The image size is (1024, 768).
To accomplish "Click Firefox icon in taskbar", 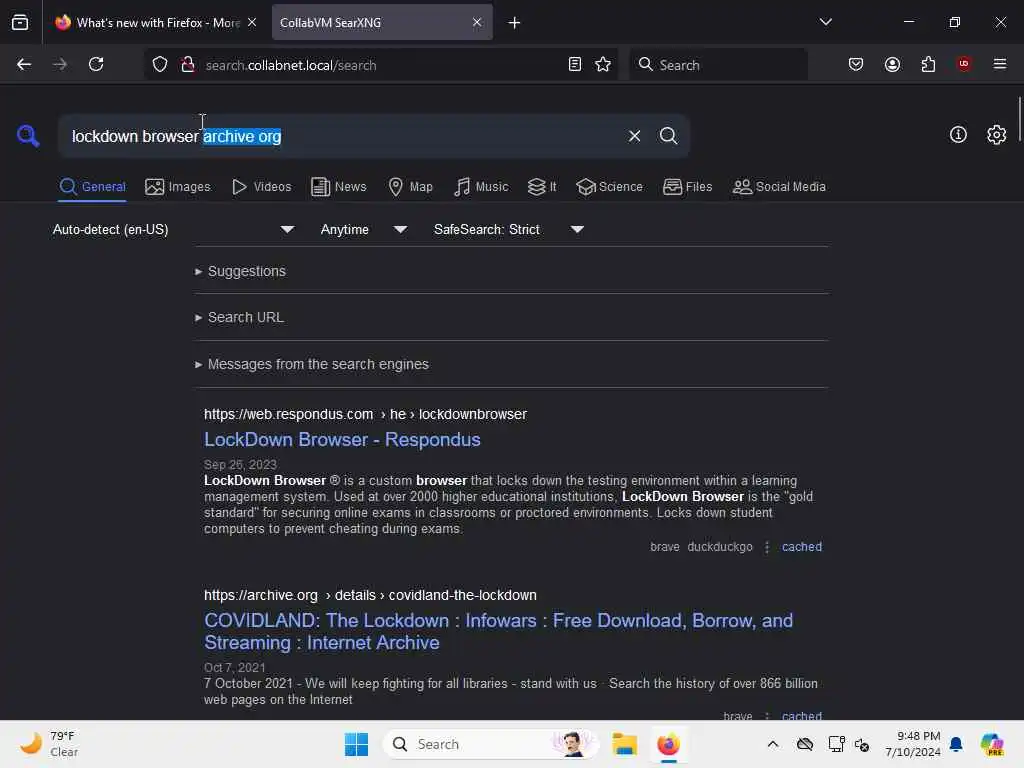I will point(668,744).
